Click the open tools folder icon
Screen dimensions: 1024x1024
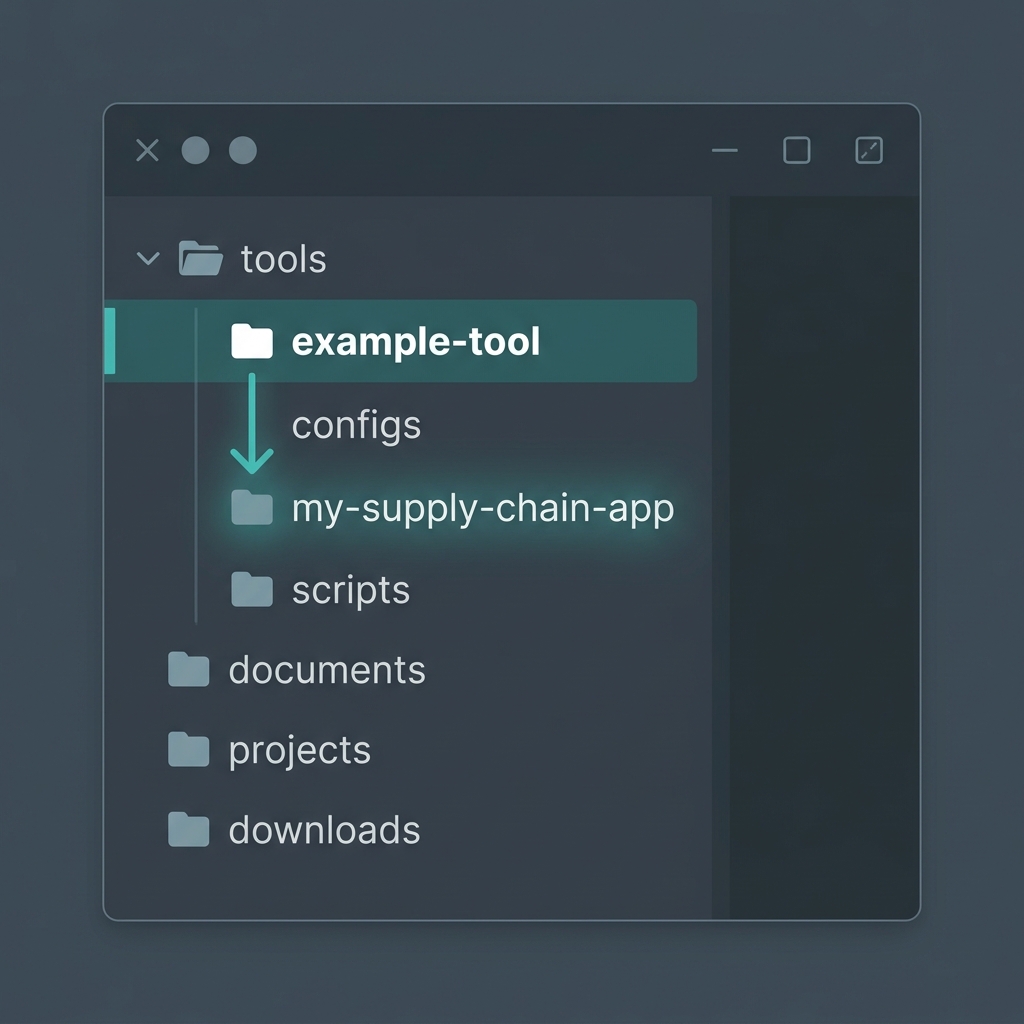tap(200, 258)
